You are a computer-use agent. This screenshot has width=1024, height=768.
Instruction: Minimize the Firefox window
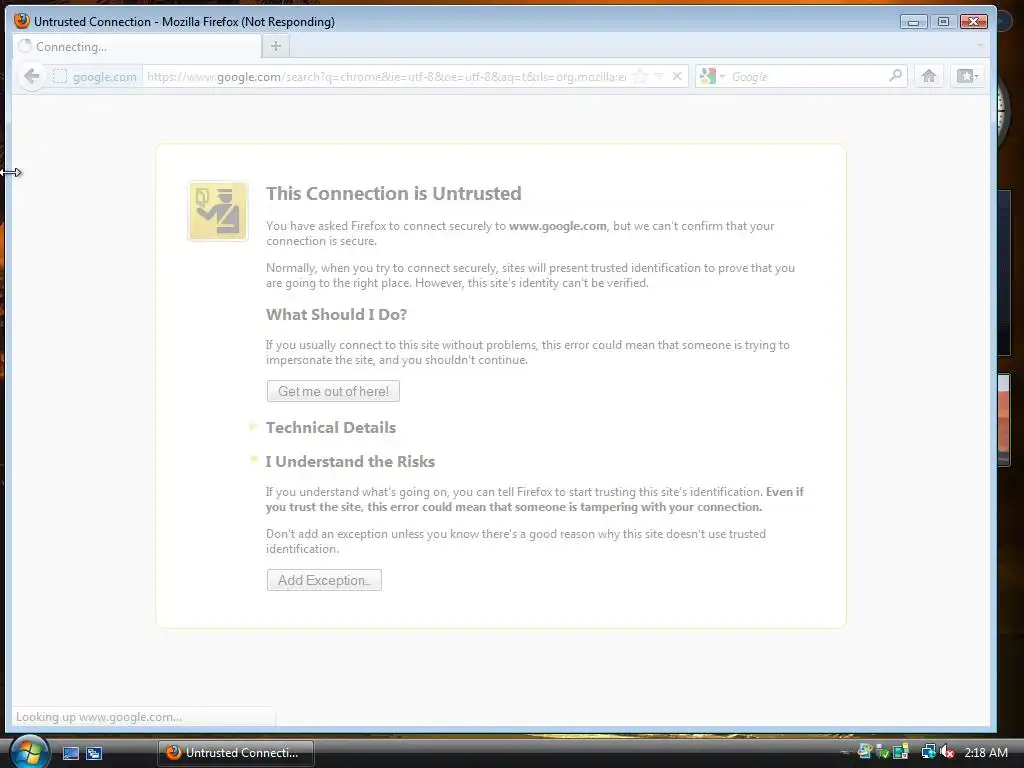913,22
